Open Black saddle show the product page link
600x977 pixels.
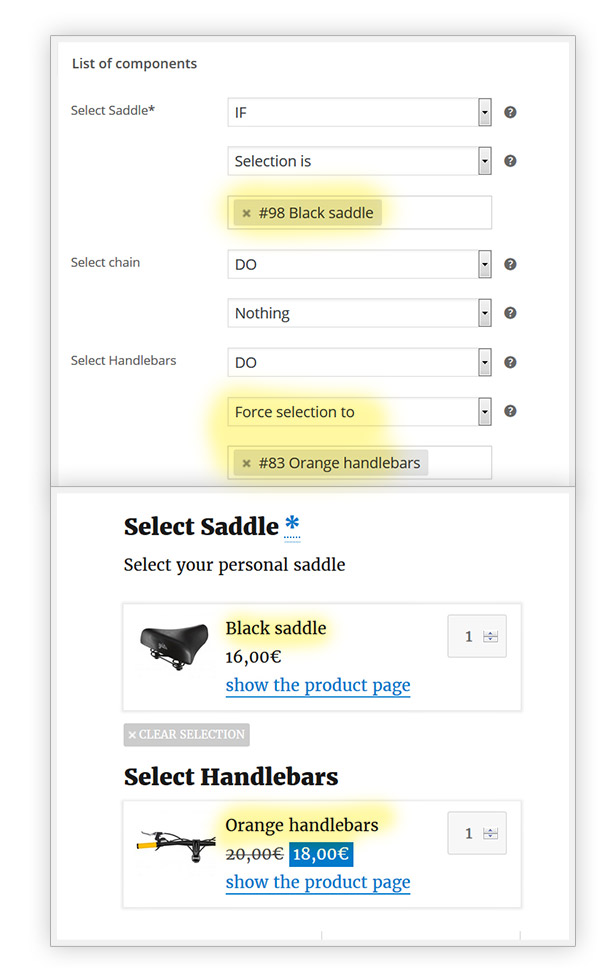318,685
